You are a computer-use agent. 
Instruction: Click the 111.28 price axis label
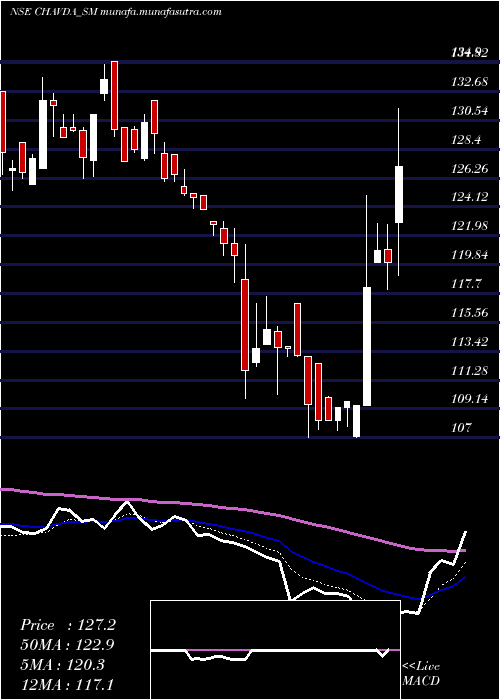click(x=469, y=371)
